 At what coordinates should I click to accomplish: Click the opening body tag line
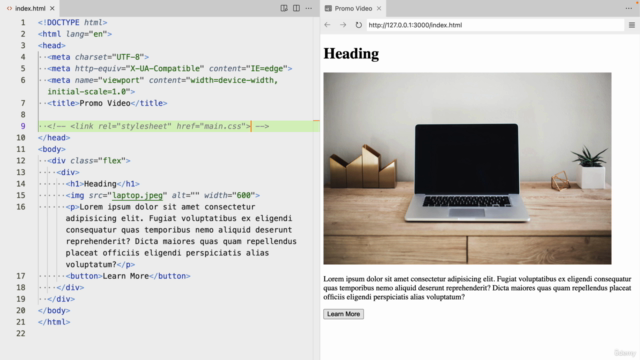(x=51, y=149)
